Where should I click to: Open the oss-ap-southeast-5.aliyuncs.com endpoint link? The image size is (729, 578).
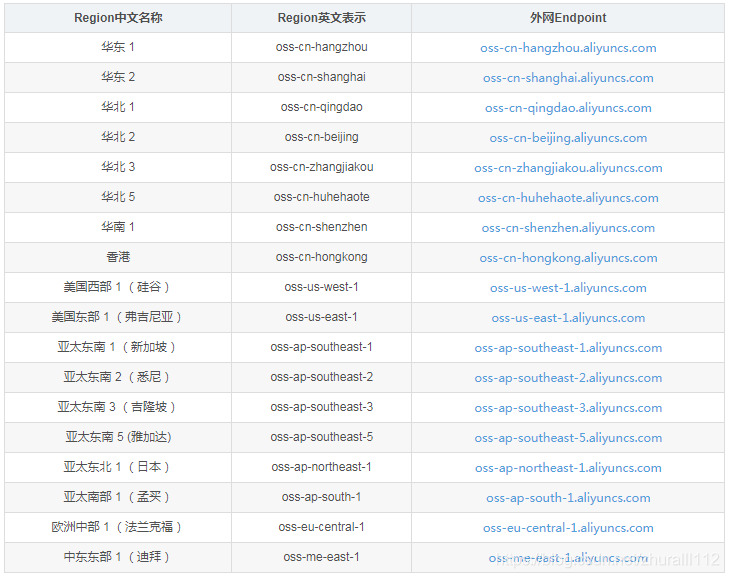(568, 438)
